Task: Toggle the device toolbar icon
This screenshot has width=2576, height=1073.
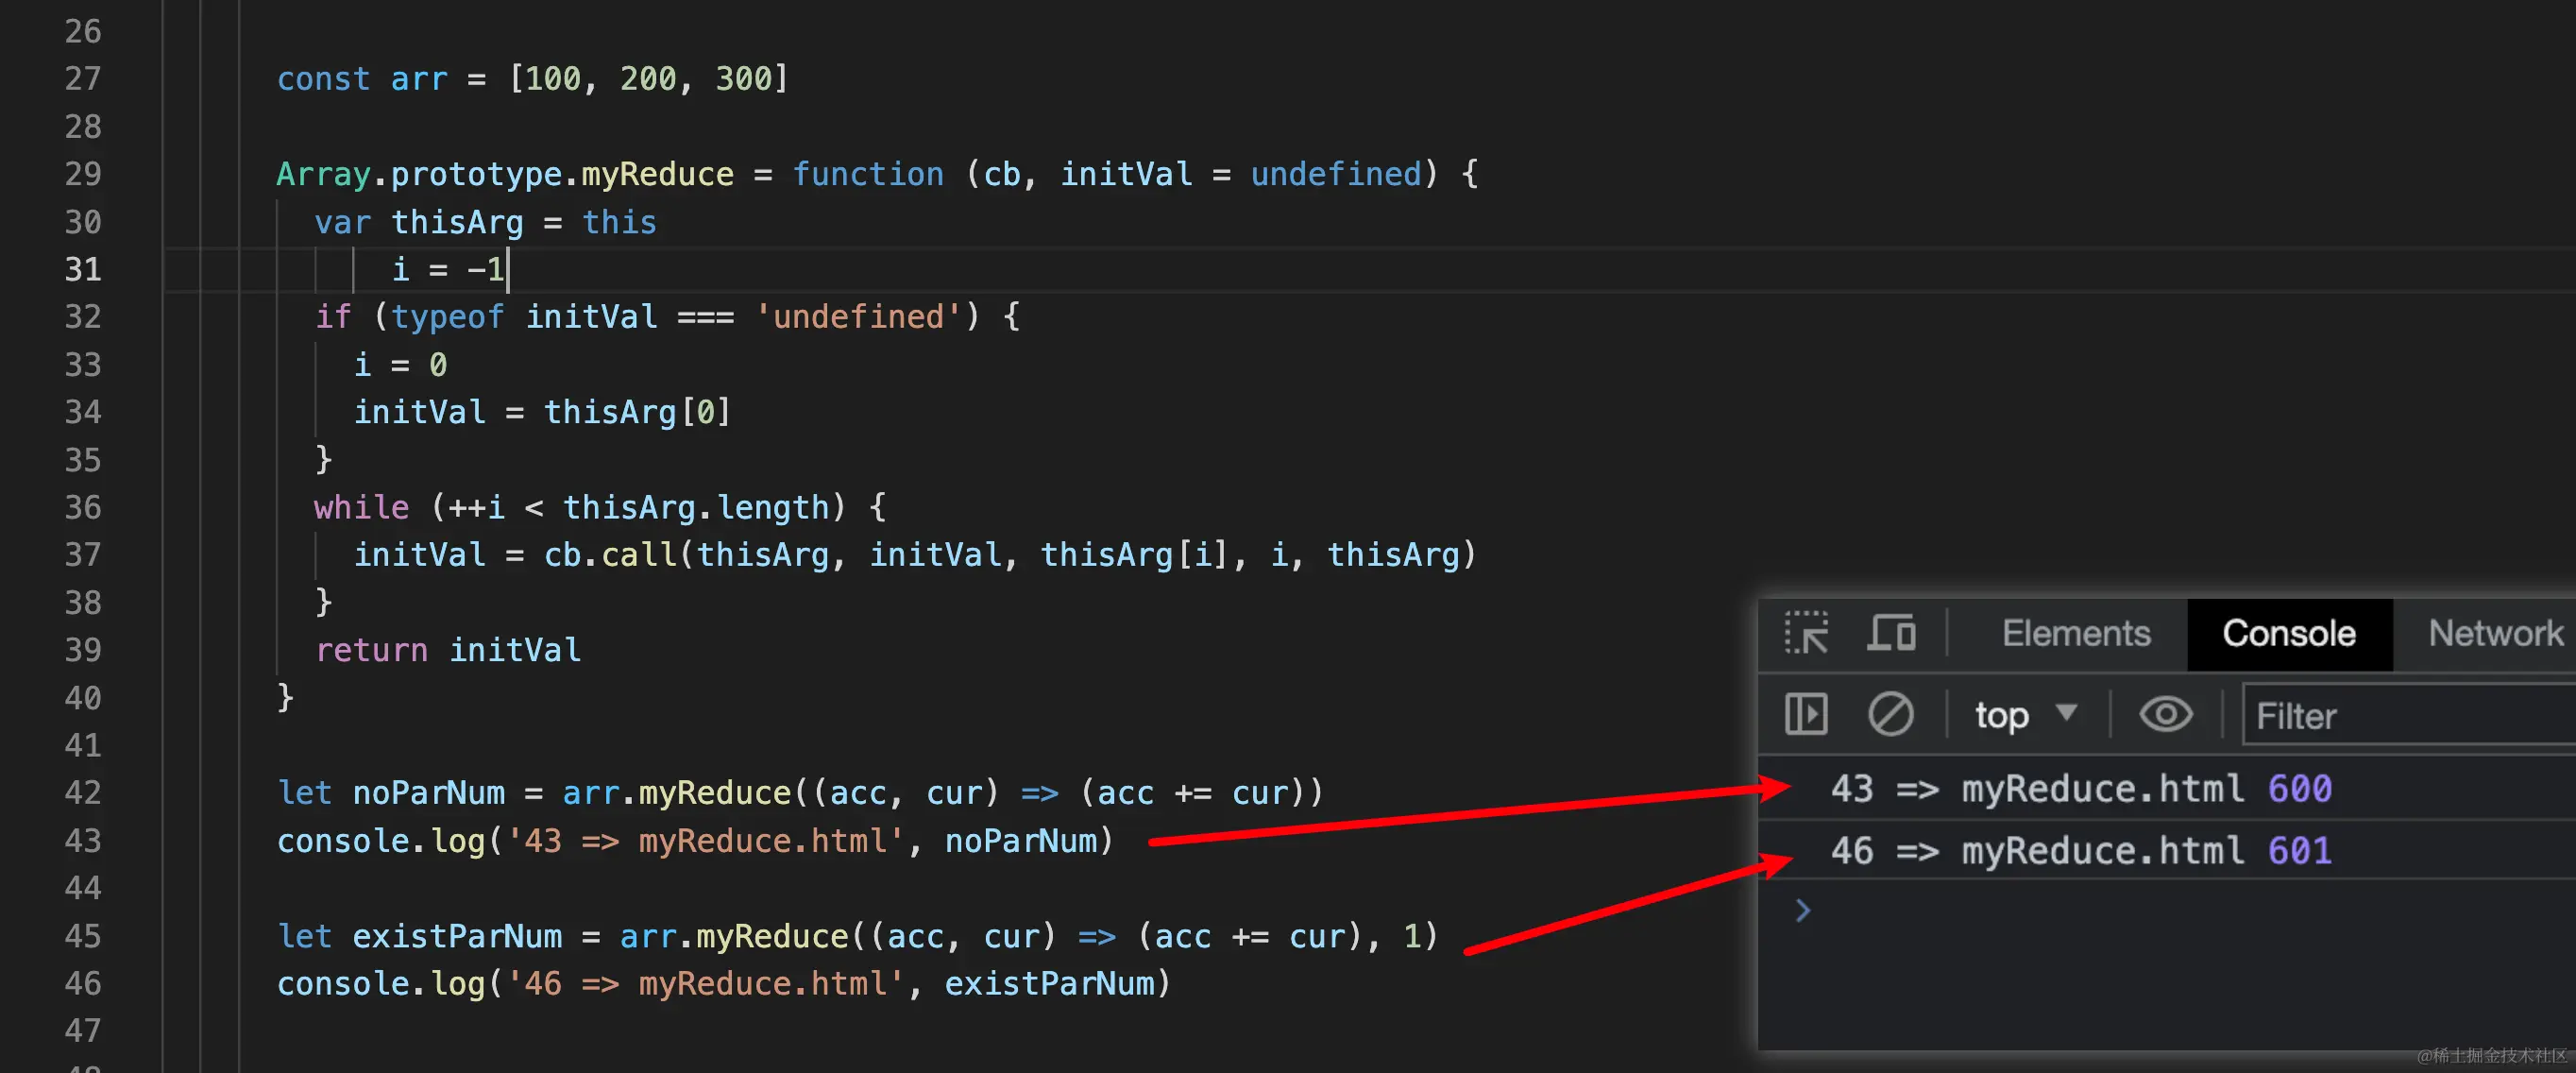Action: coord(1890,634)
